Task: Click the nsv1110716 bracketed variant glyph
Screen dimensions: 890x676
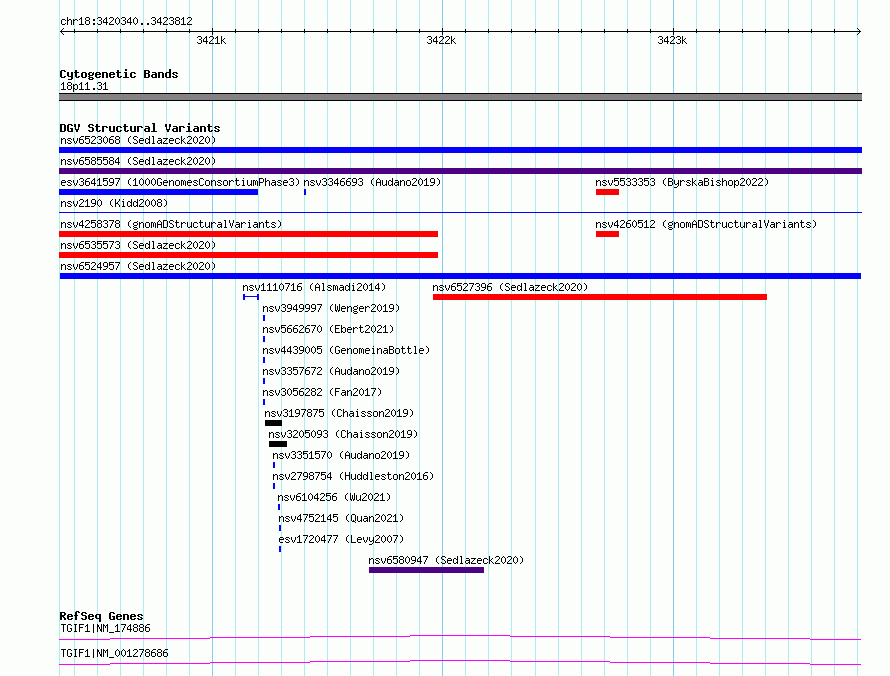Action: tap(251, 297)
